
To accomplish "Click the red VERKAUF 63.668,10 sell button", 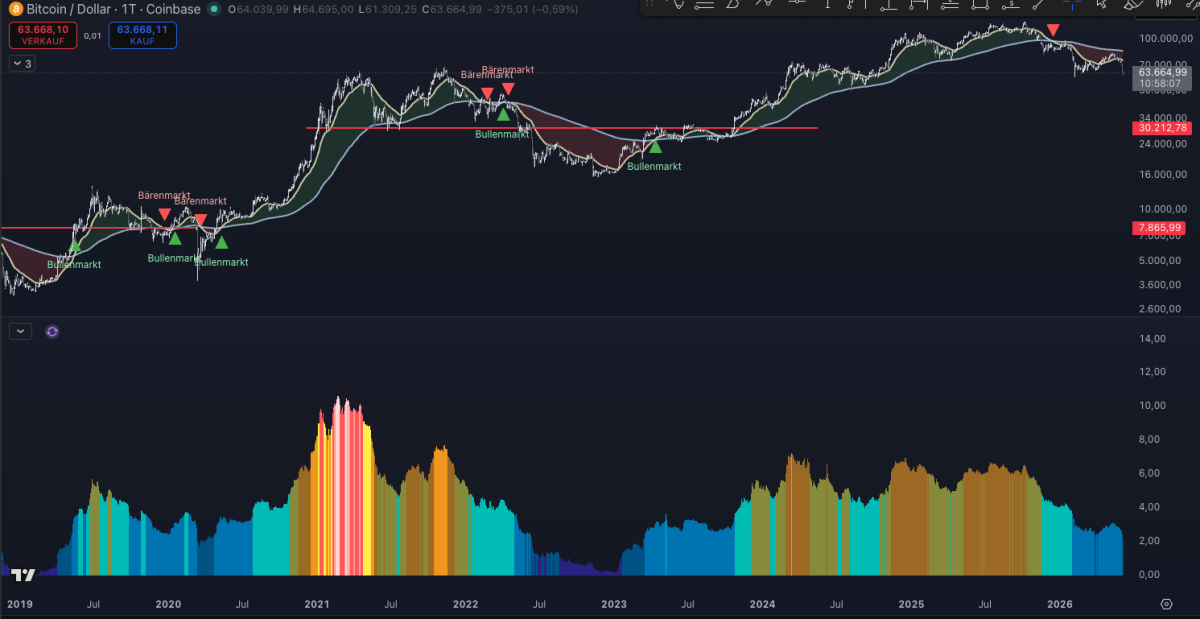I will [41, 35].
